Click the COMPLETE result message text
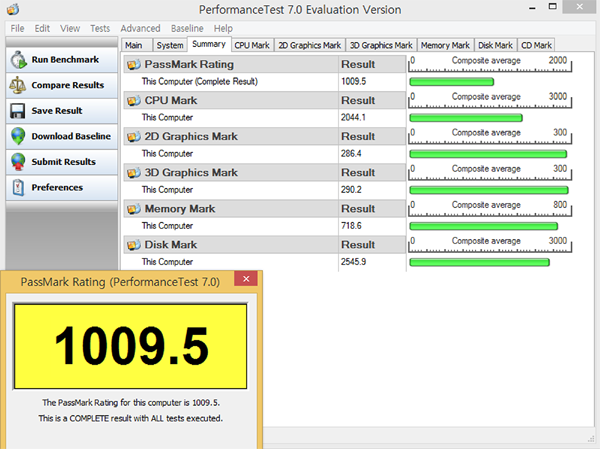600x449 pixels. coord(130,418)
